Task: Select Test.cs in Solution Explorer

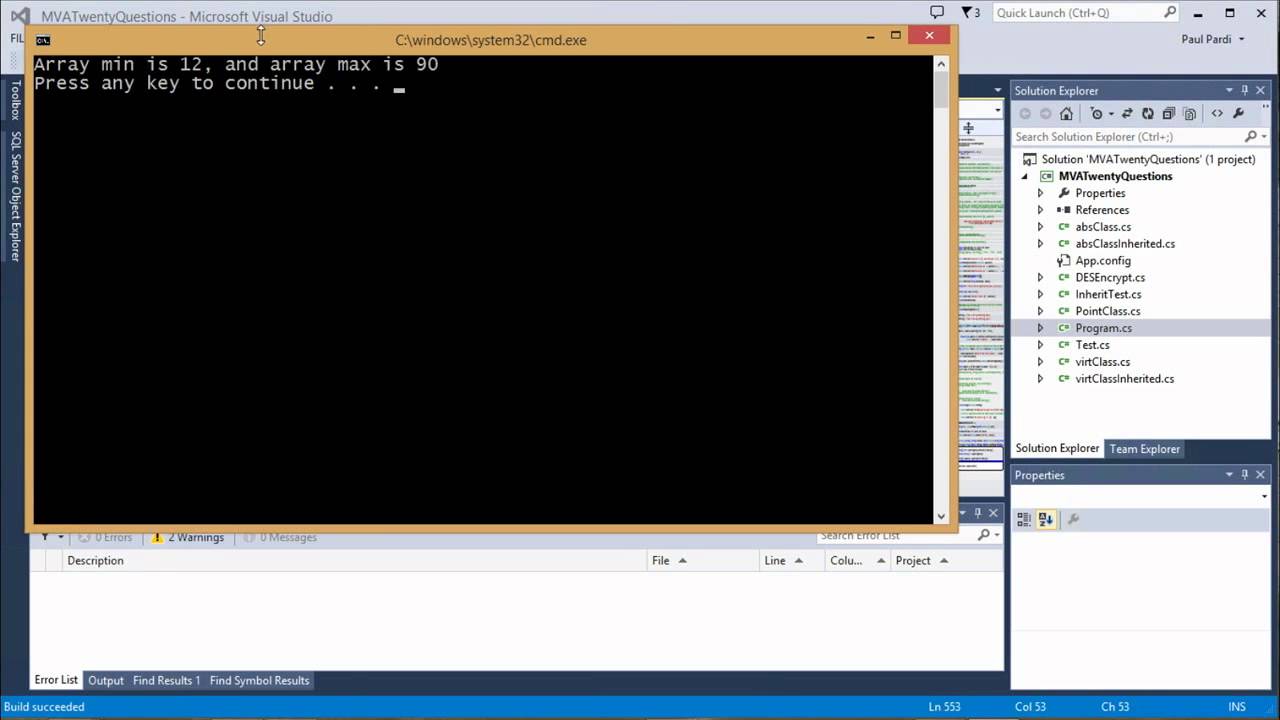Action: point(1092,345)
